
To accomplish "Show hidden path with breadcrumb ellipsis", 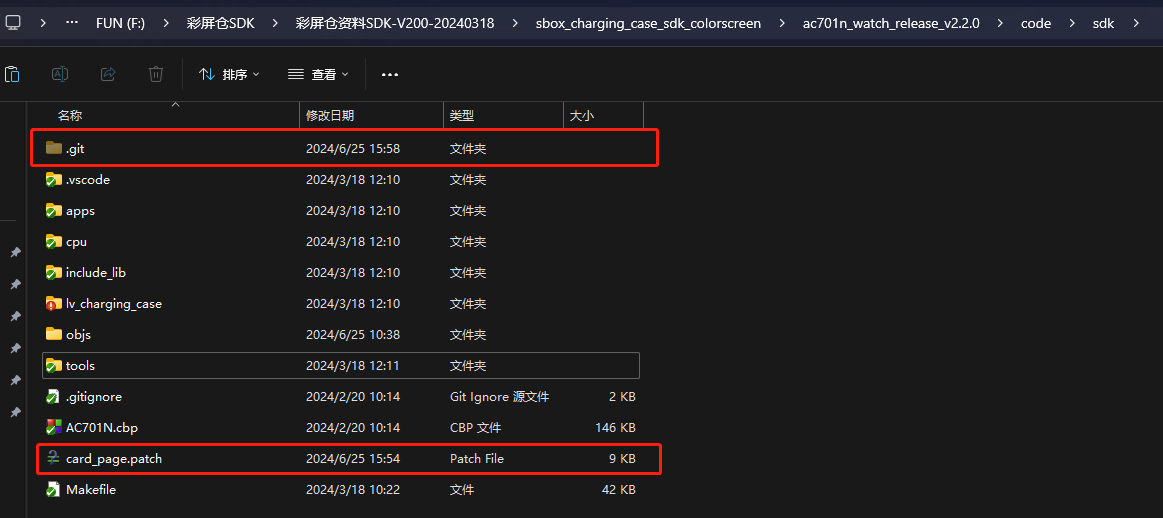I will coord(72,23).
